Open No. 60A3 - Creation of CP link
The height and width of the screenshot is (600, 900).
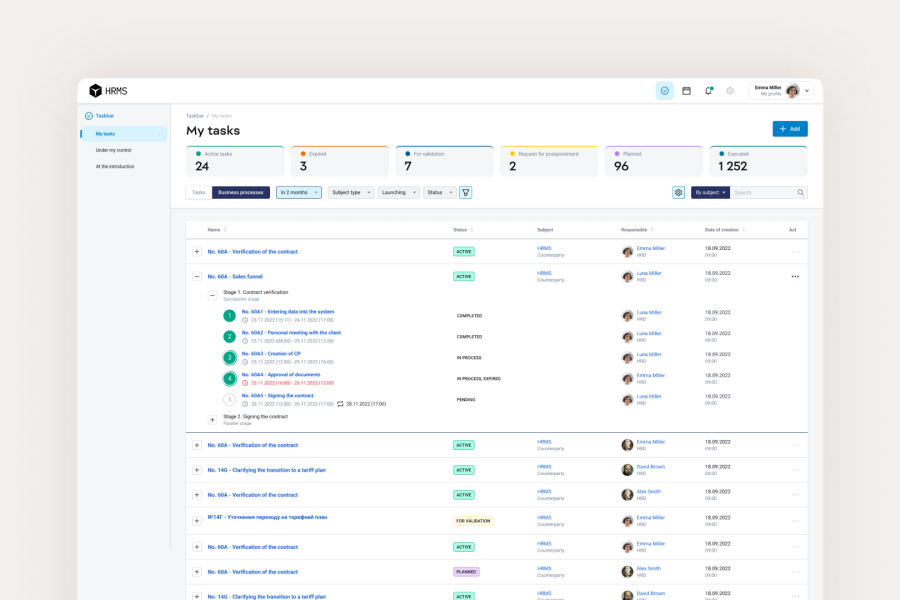click(x=271, y=353)
